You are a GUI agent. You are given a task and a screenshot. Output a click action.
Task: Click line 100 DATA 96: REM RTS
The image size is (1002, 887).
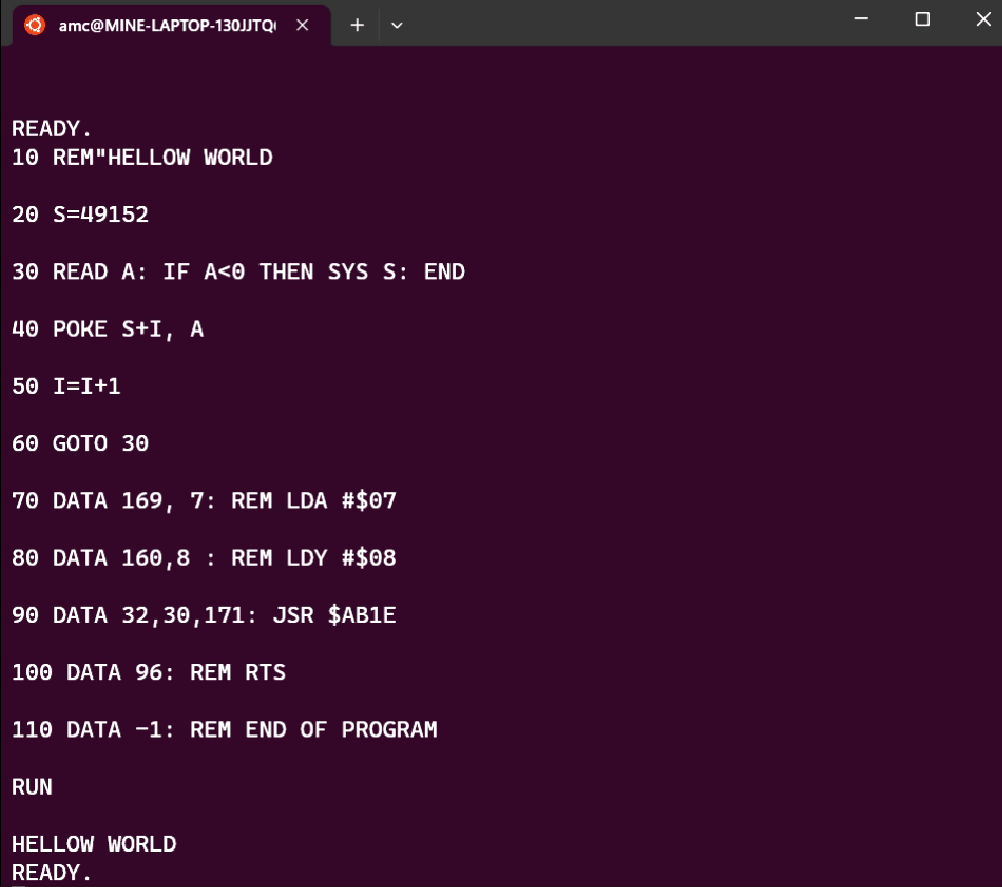149,672
